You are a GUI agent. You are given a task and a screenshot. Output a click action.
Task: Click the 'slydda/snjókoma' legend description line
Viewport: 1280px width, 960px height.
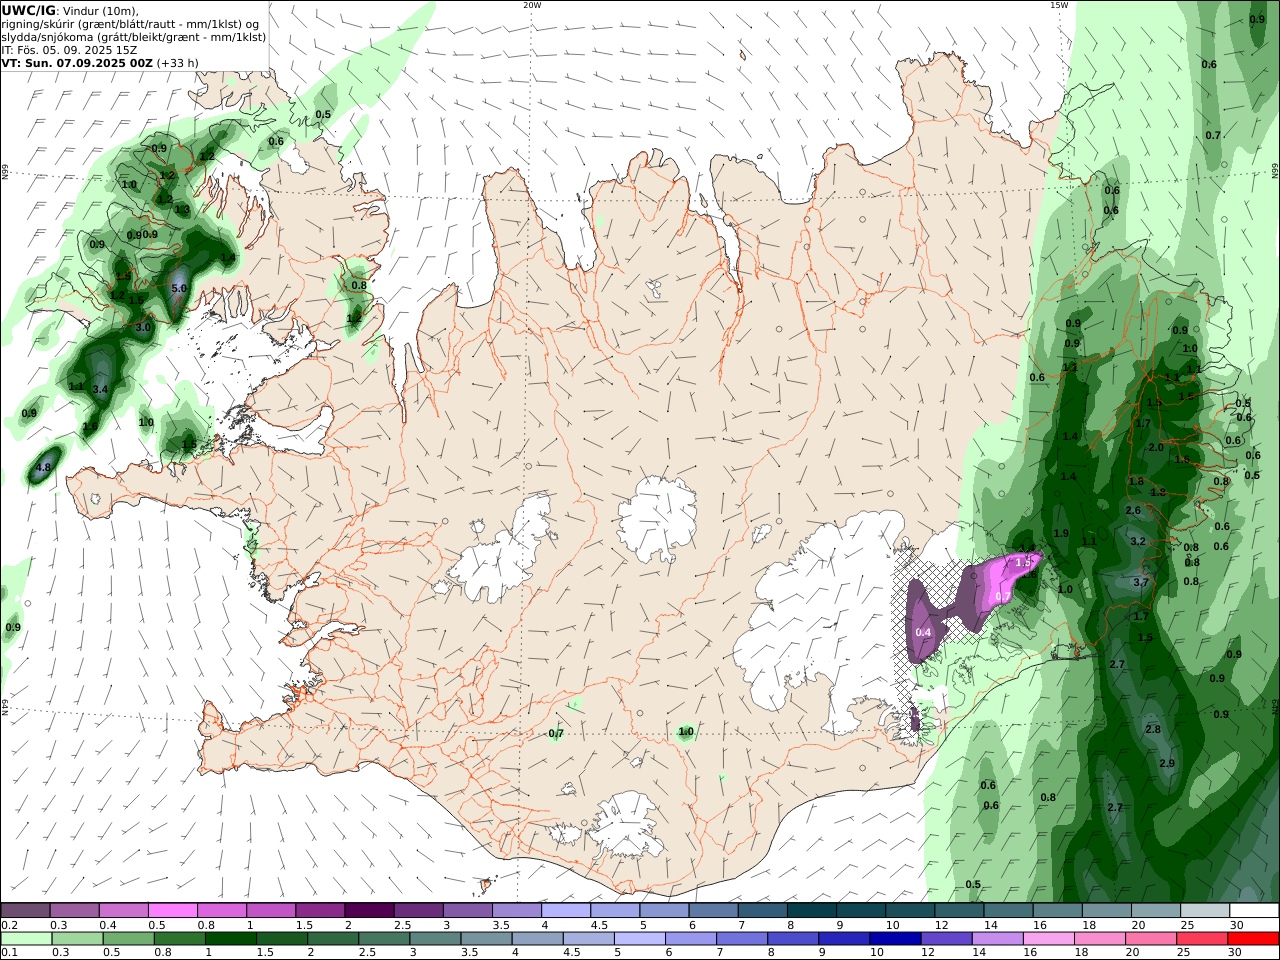pyautogui.click(x=134, y=37)
